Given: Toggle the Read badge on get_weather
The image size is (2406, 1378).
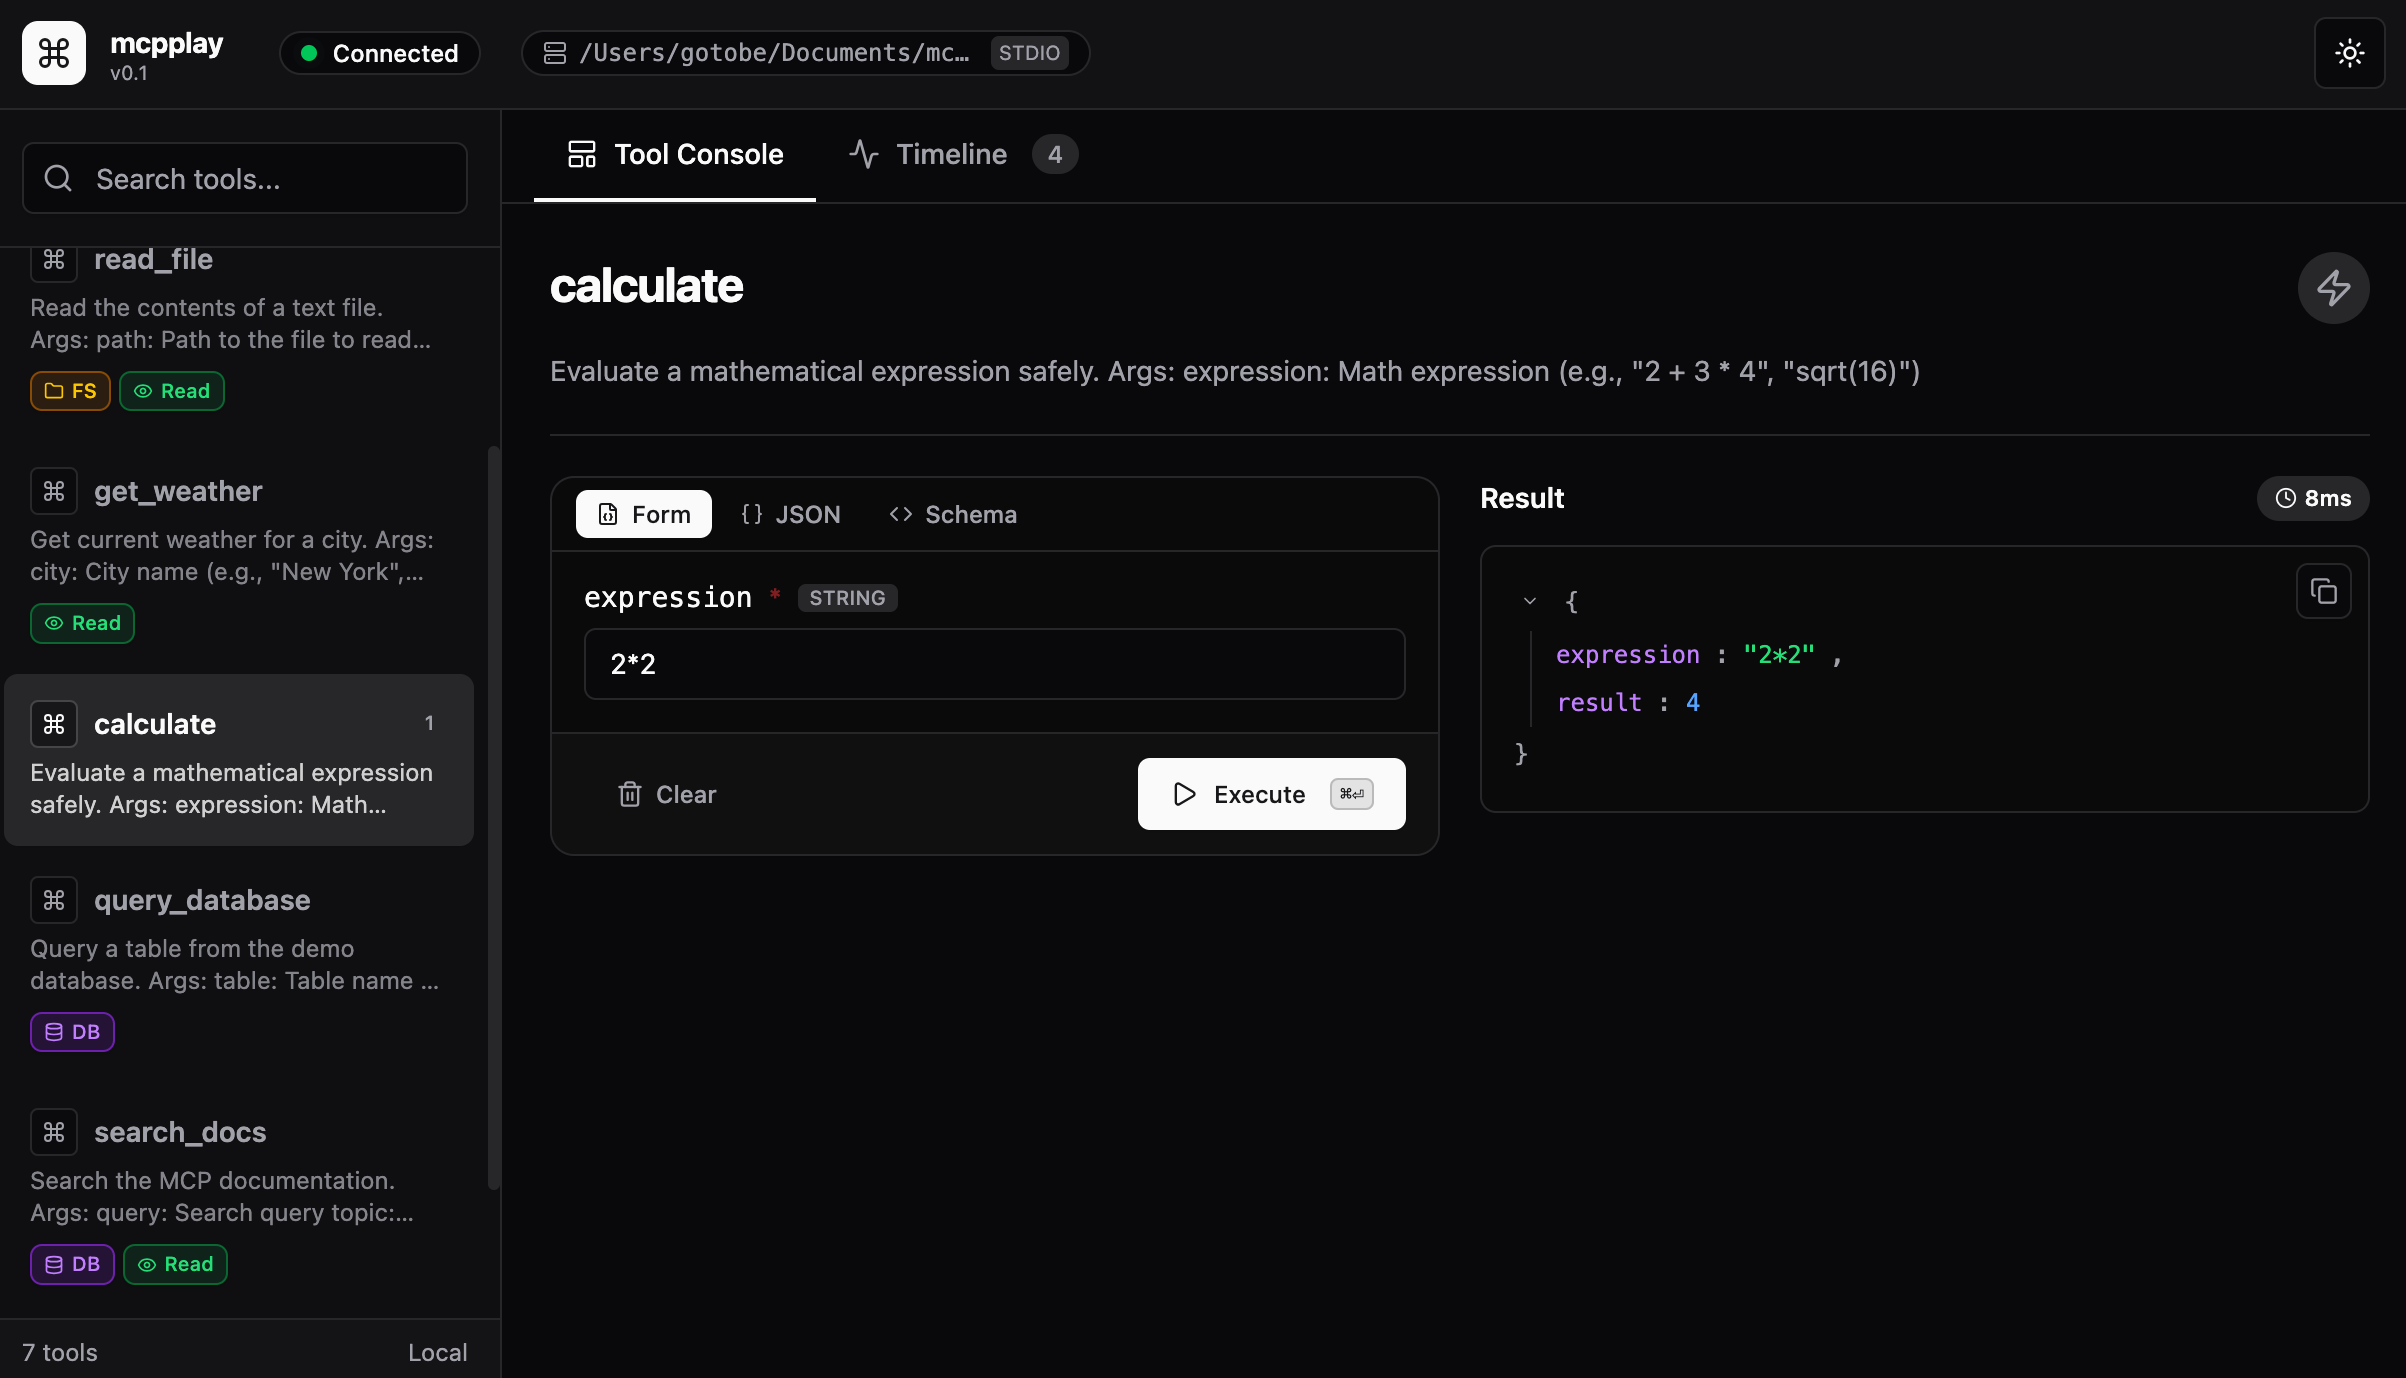Looking at the screenshot, I should click(82, 622).
